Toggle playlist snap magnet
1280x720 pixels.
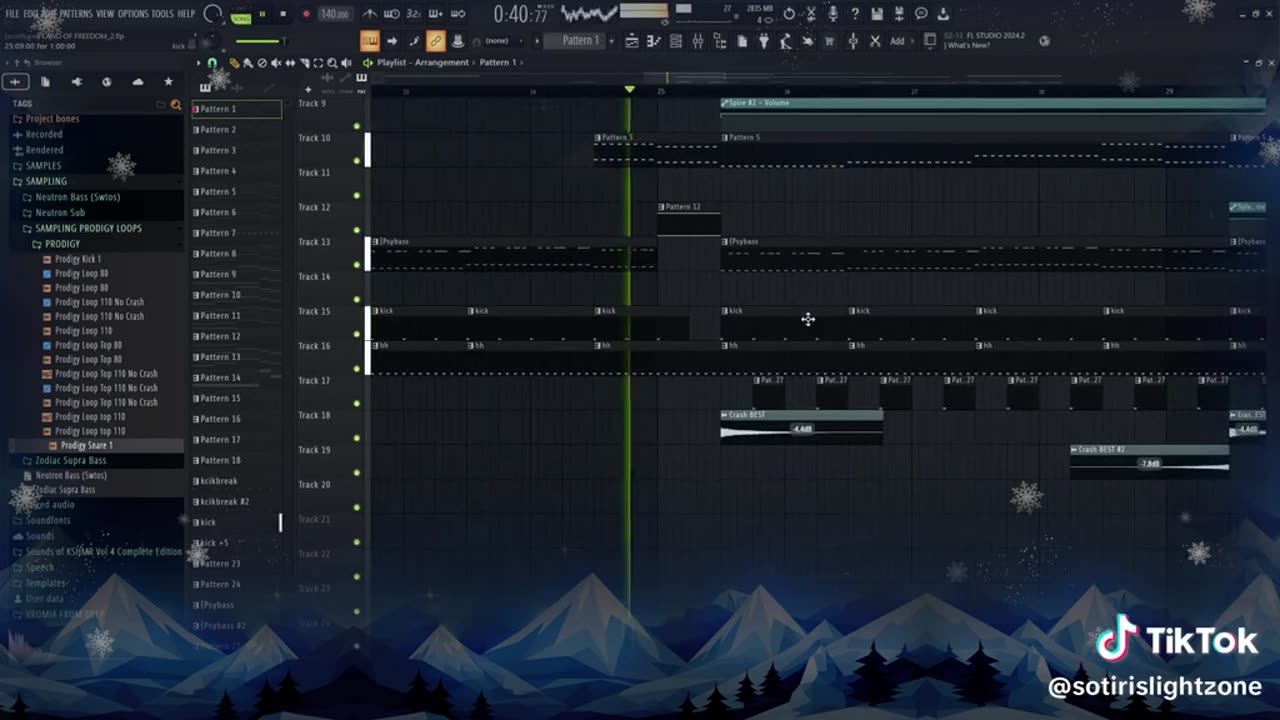[212, 62]
